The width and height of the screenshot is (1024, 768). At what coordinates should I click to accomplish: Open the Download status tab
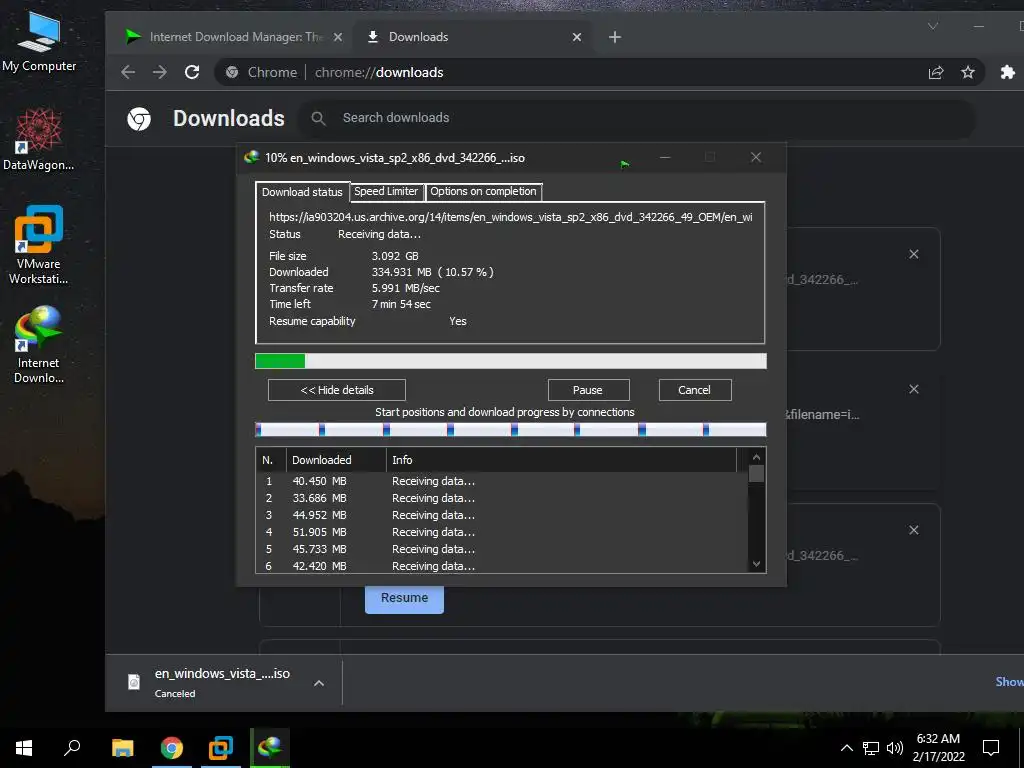(x=302, y=192)
